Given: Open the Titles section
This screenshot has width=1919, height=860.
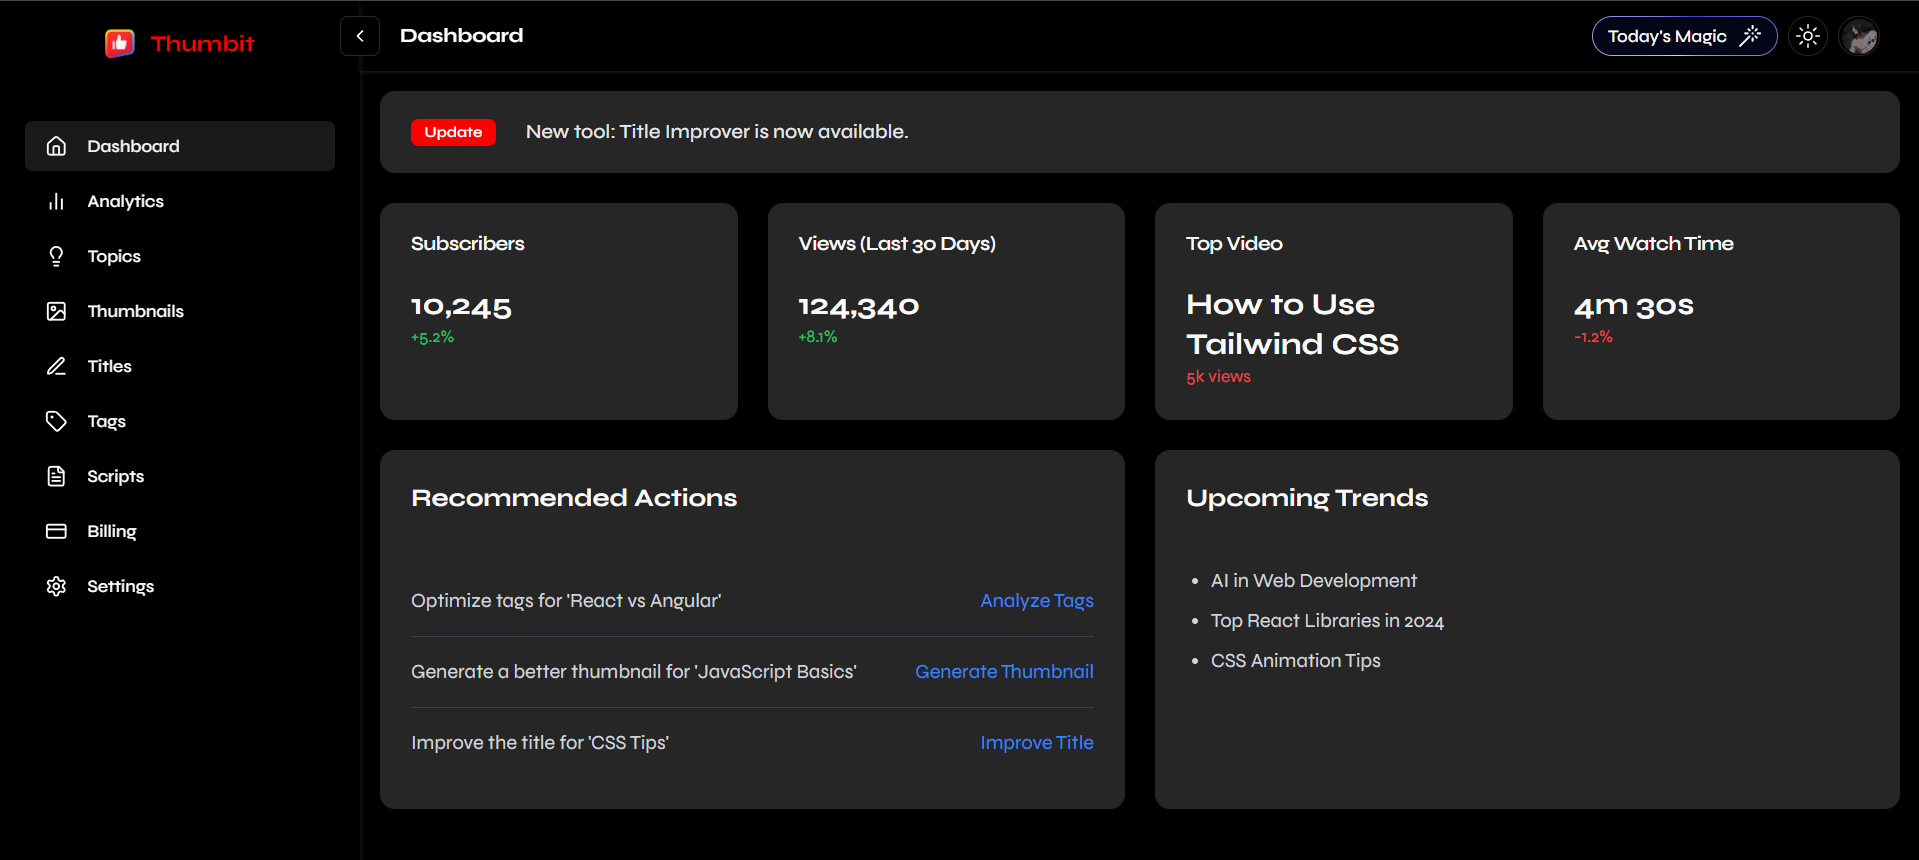Looking at the screenshot, I should coord(180,366).
